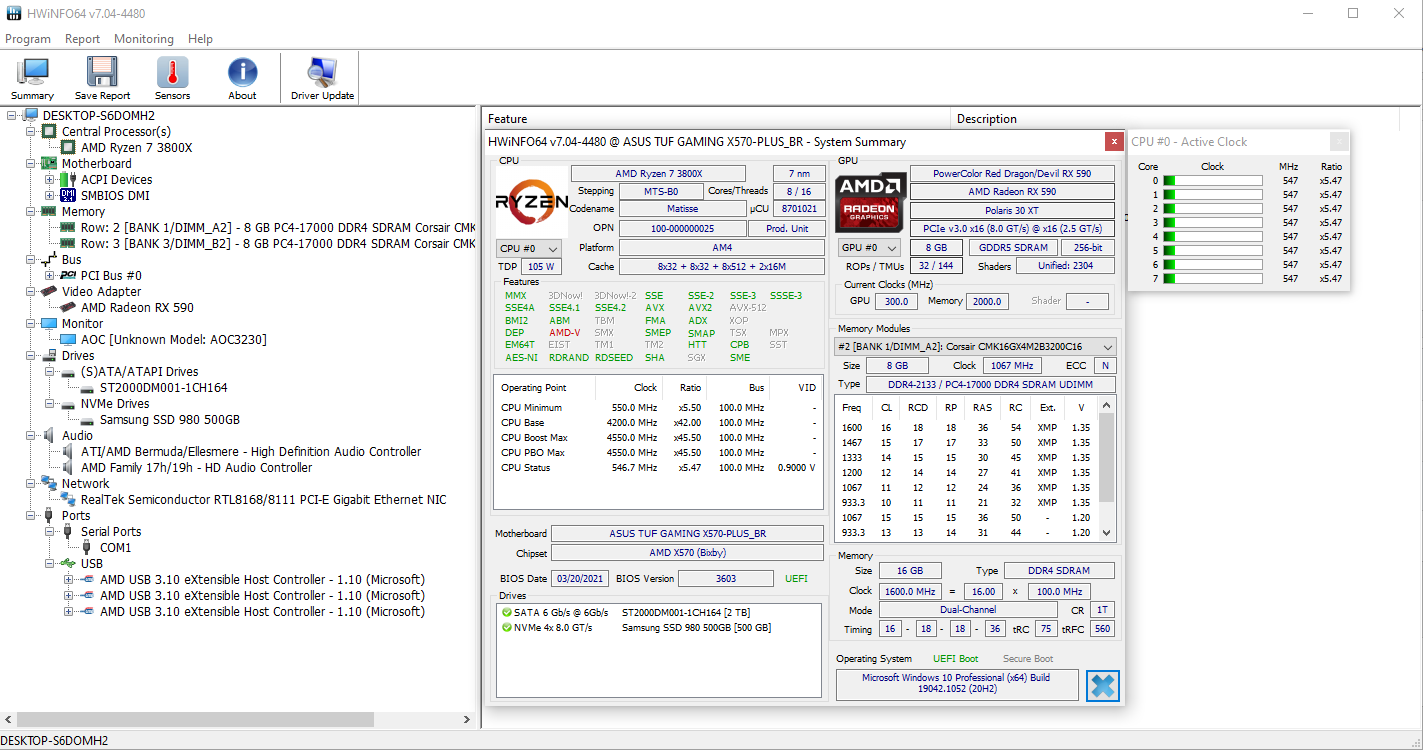Expand the PCI Bus #0 node
Image resolution: width=1423 pixels, height=750 pixels.
coord(50,275)
